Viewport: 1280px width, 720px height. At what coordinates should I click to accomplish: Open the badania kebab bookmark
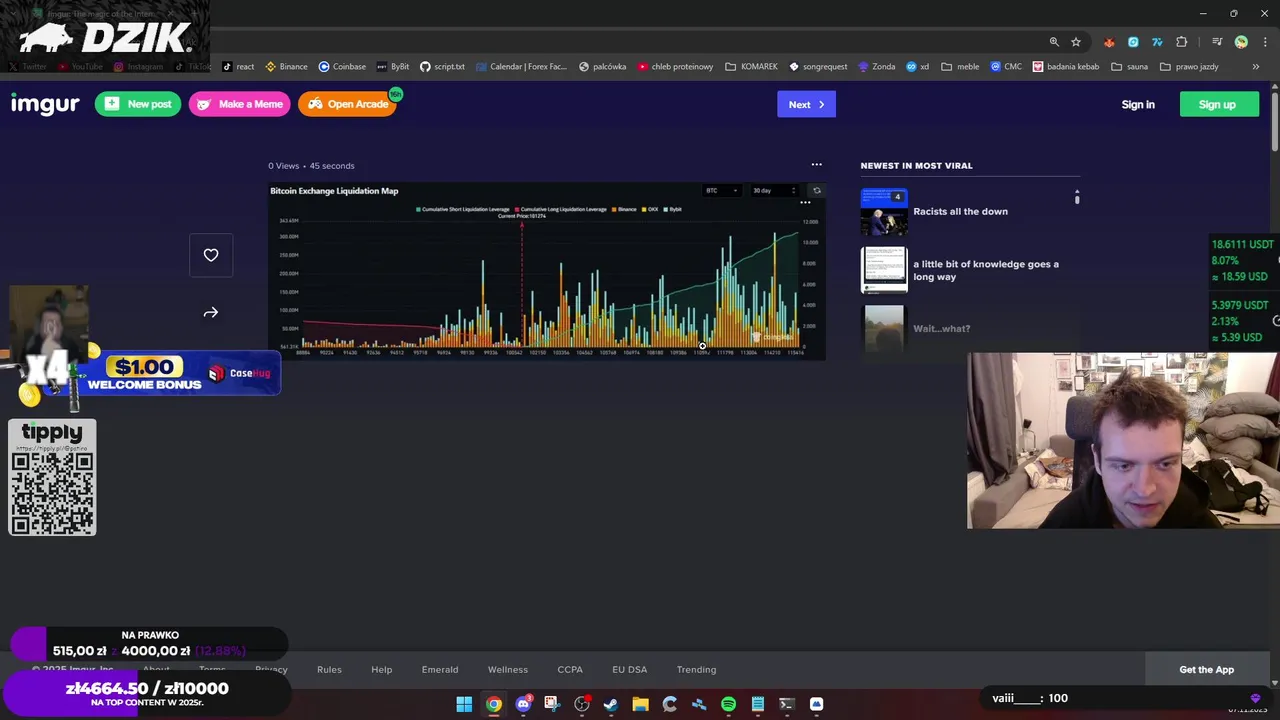click(1066, 67)
